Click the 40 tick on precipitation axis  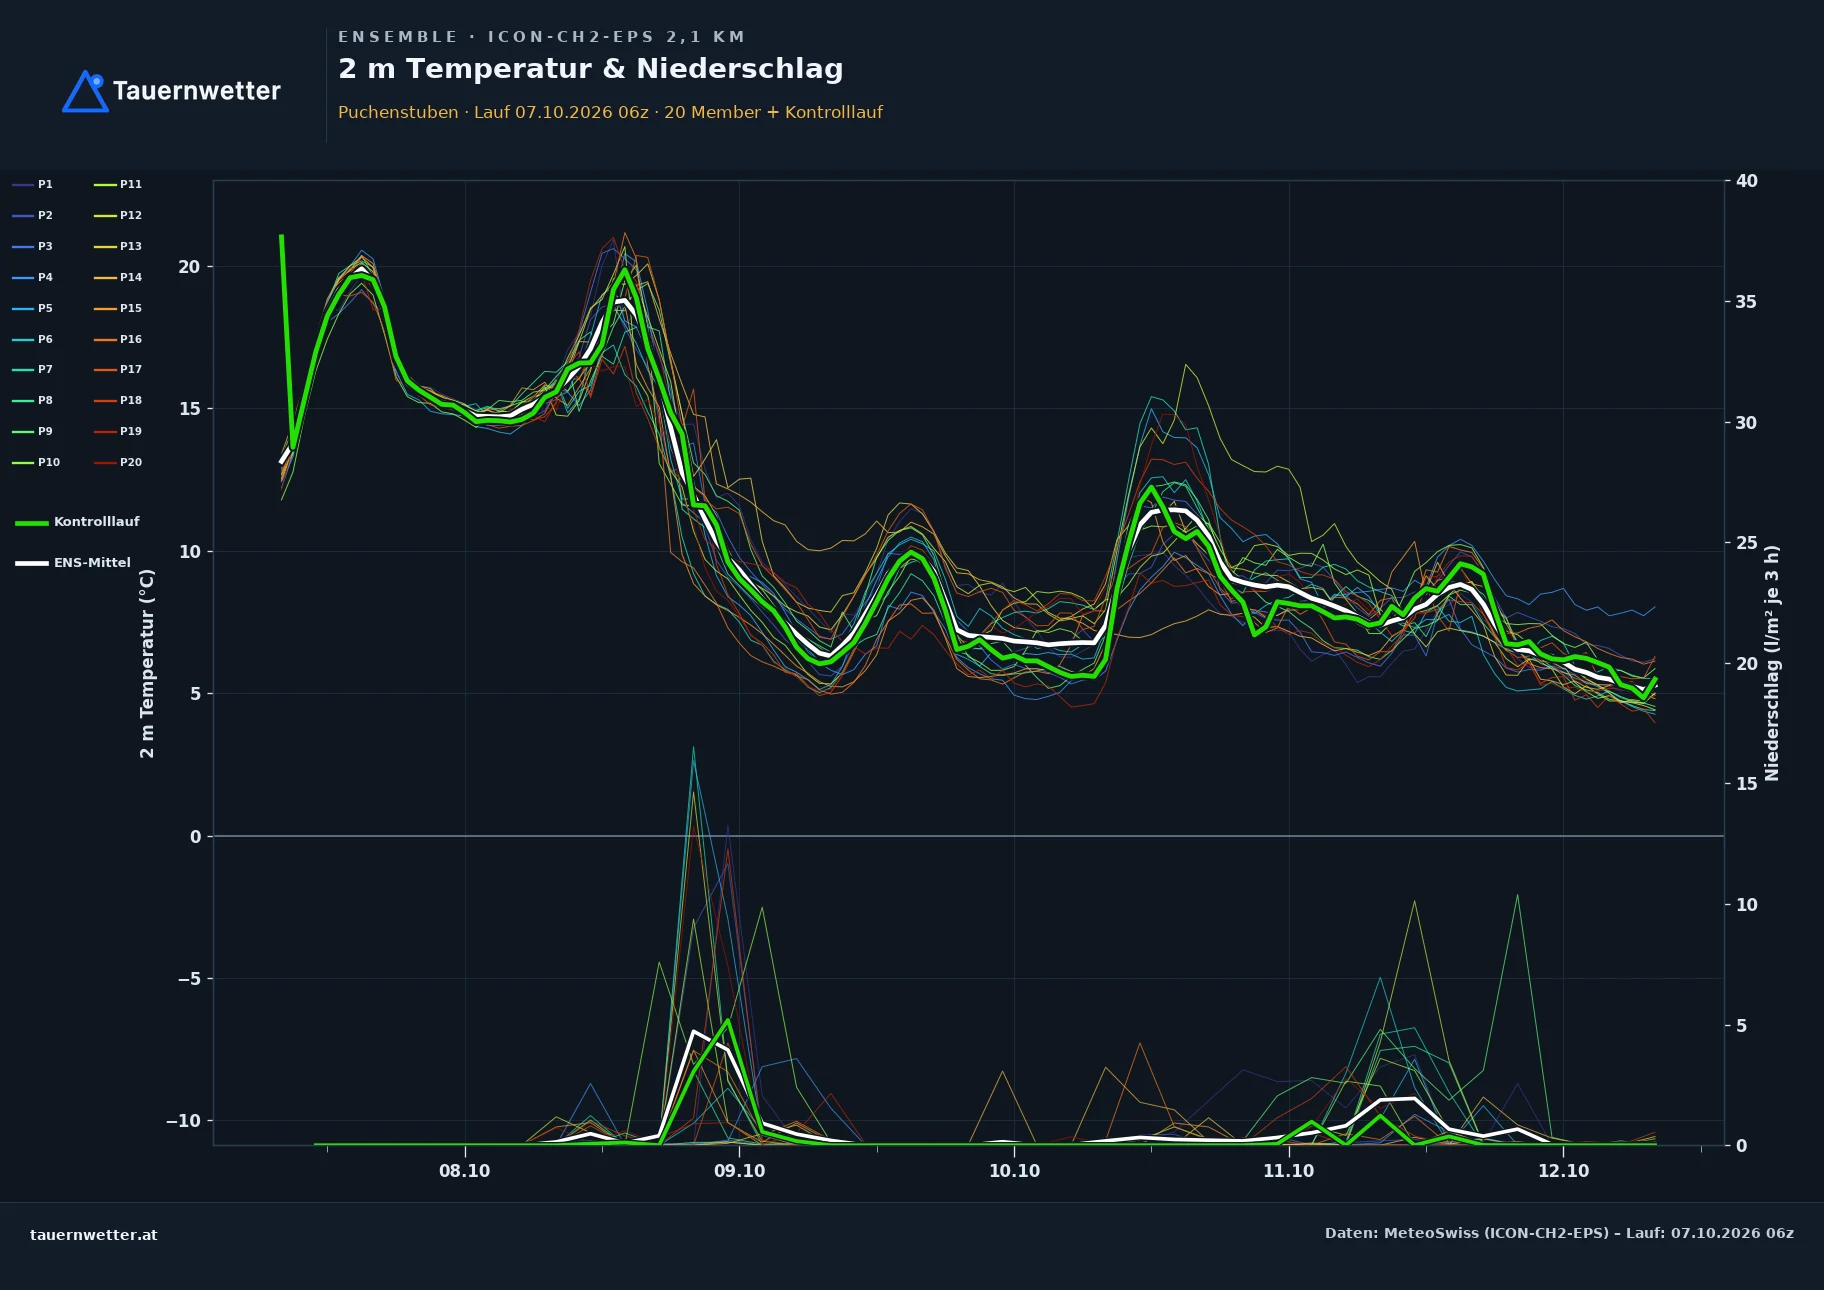1747,181
